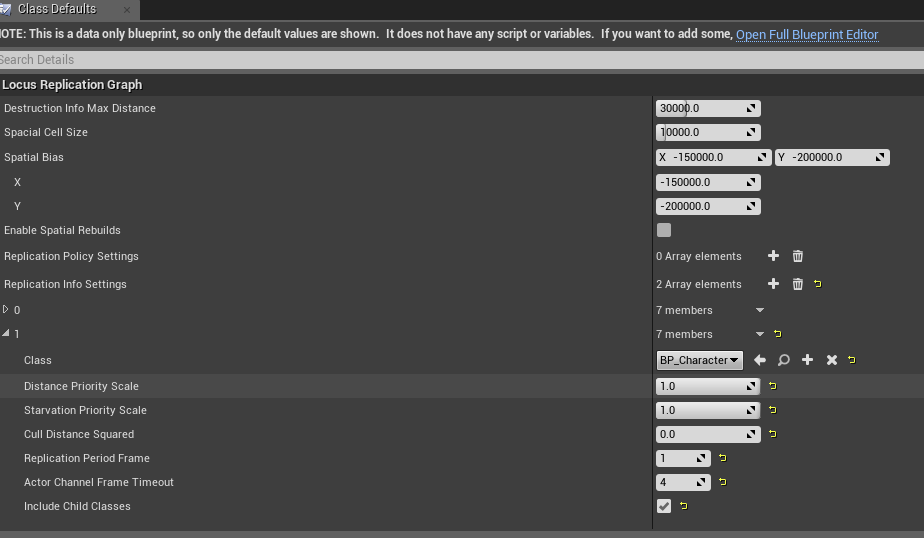The width and height of the screenshot is (924, 538).
Task: Edit Cull Distance Squared value
Action: tap(708, 434)
